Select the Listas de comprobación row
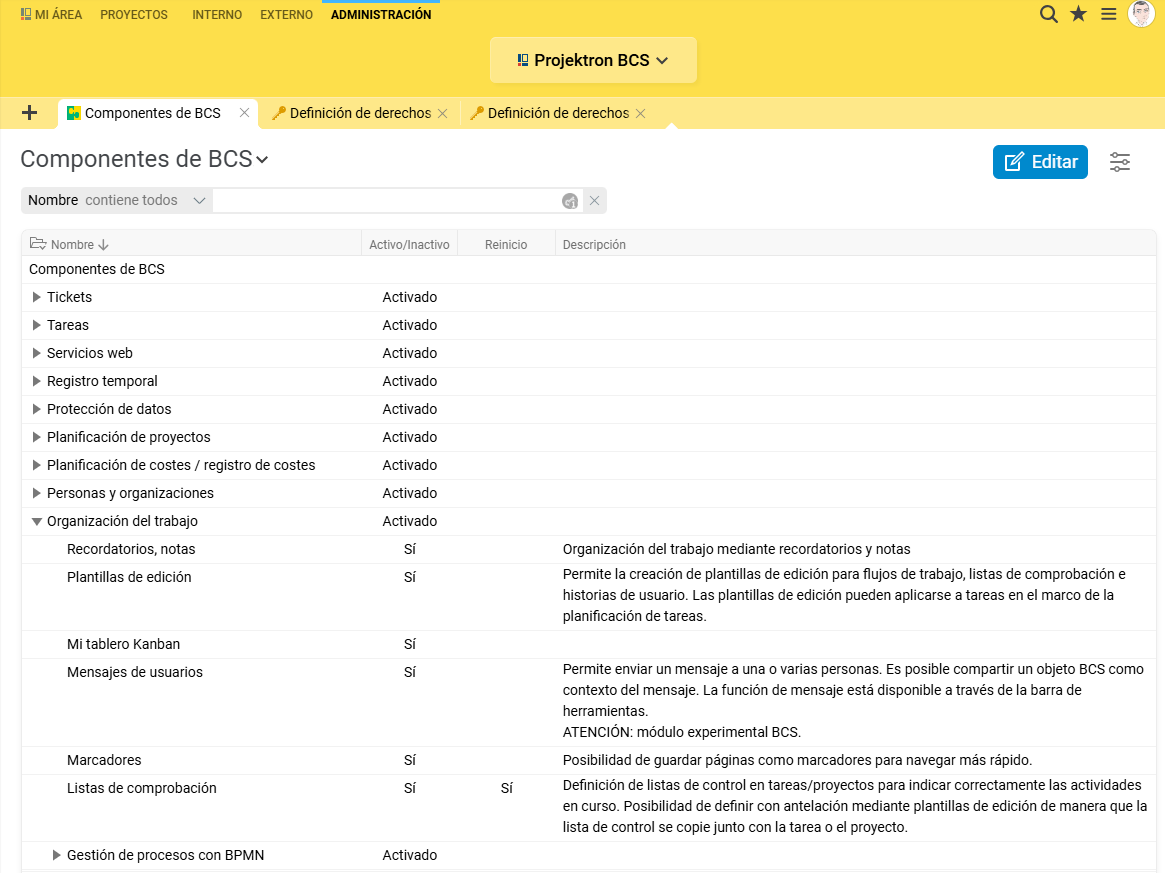 tap(588, 808)
